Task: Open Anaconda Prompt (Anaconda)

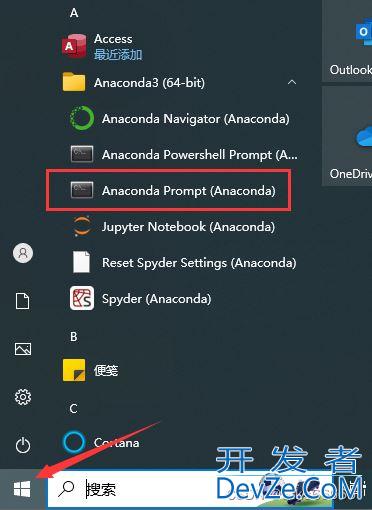Action: pyautogui.click(x=173, y=190)
